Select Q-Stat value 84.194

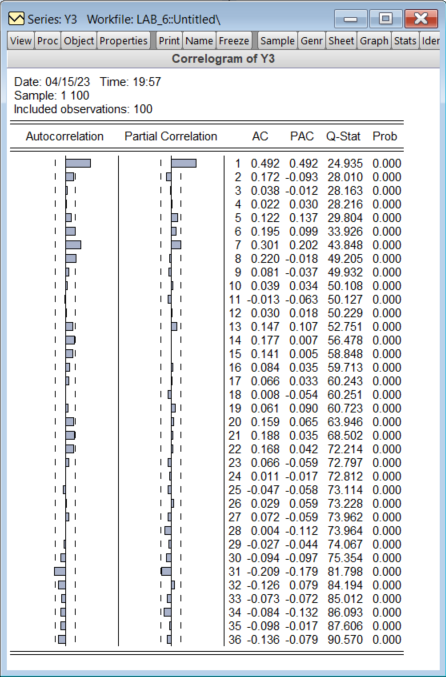(345, 585)
